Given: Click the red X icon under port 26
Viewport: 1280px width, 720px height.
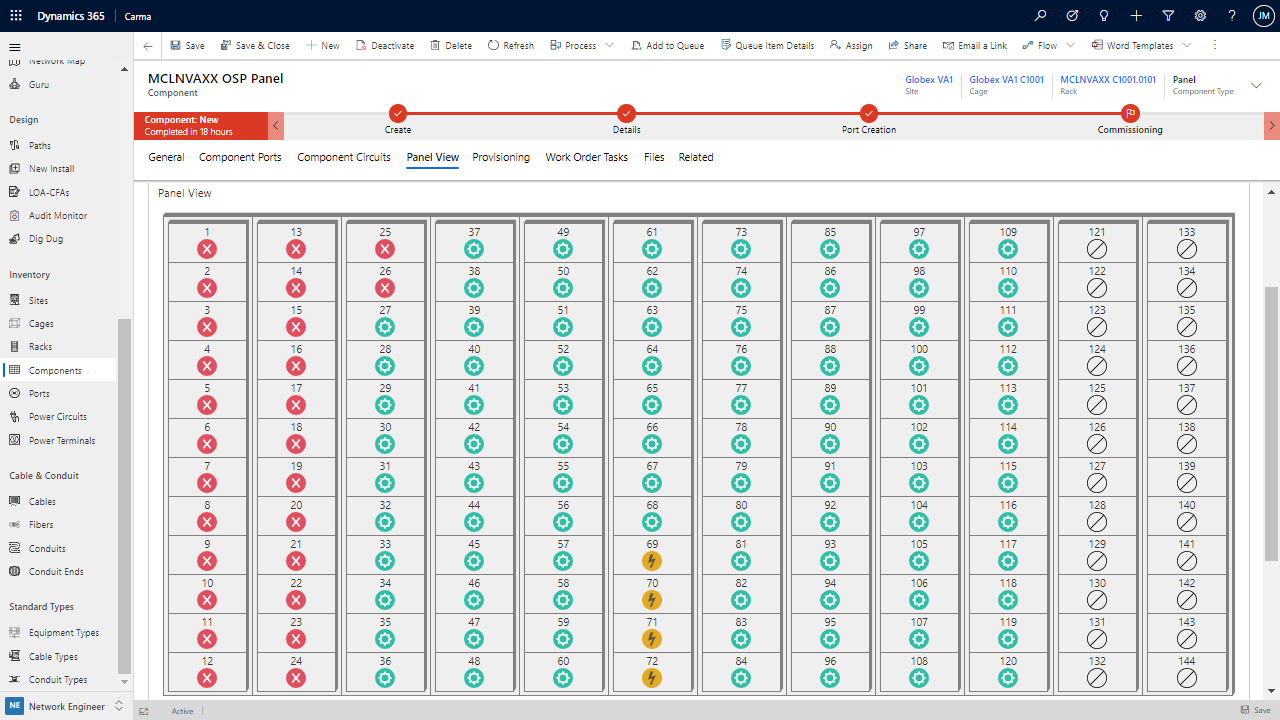Looking at the screenshot, I should (x=385, y=288).
